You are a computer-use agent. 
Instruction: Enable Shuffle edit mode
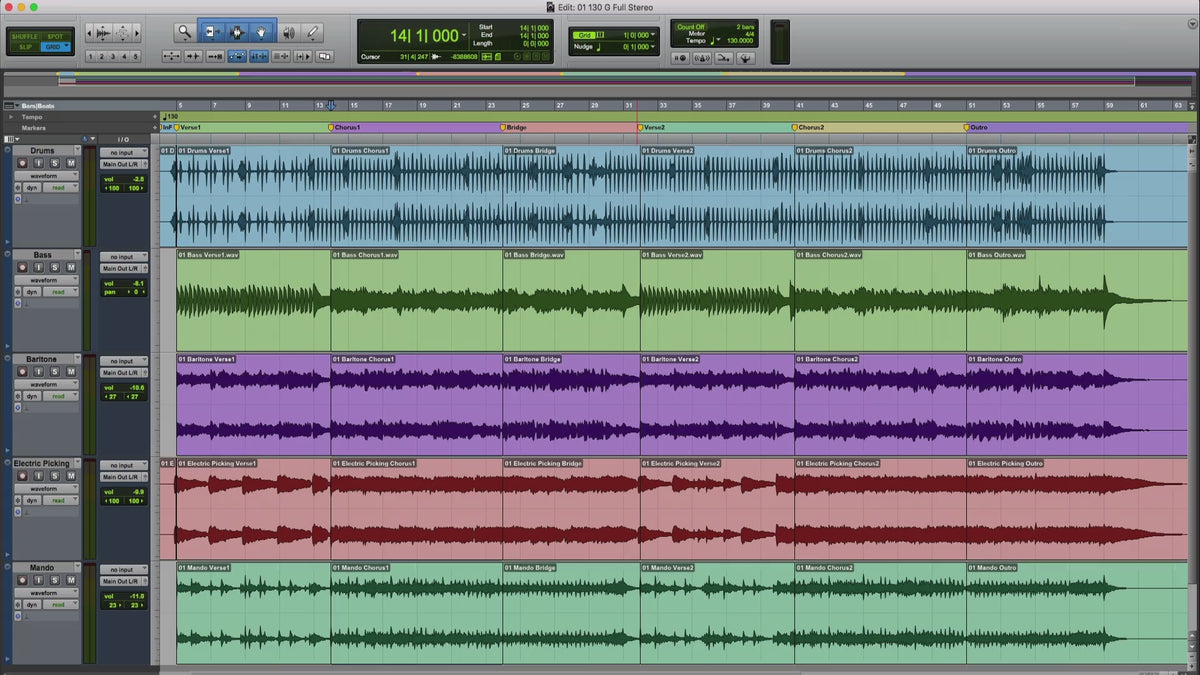point(26,34)
